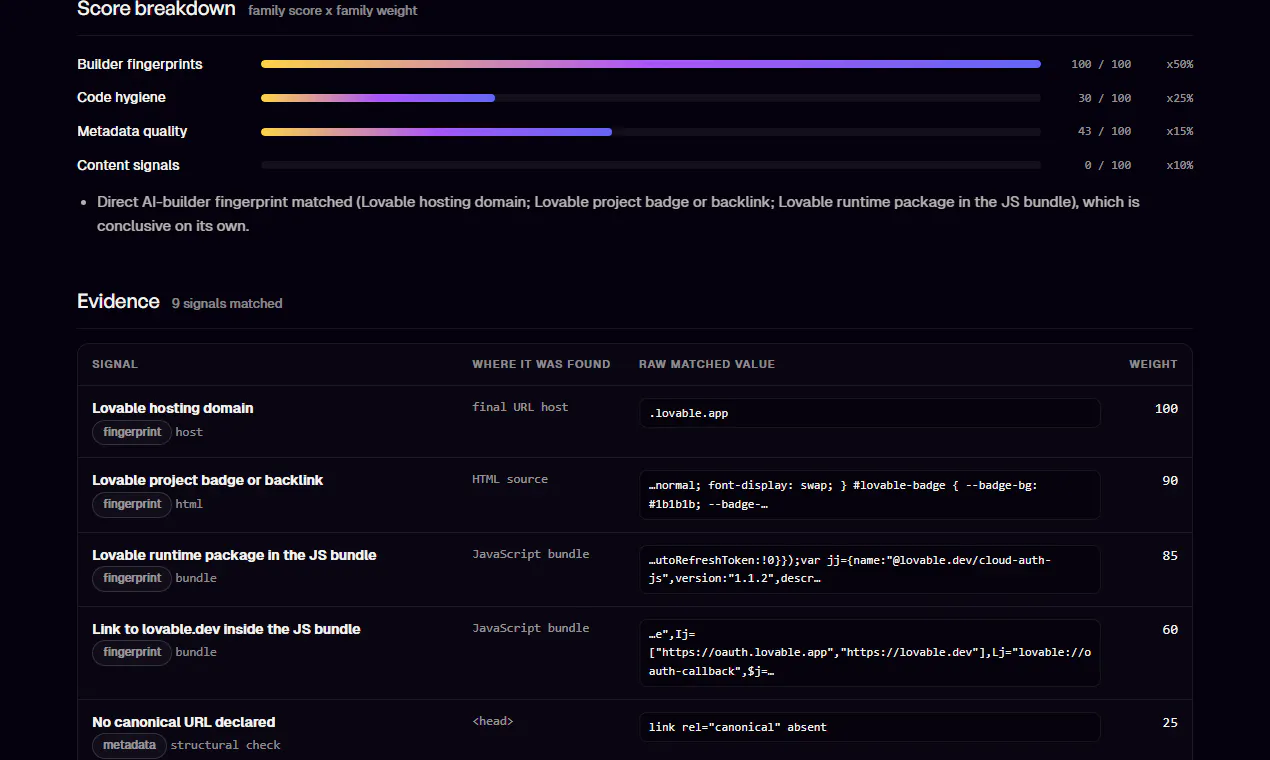Viewport: 1270px width, 760px height.
Task: Click the x25% weight multiplier
Action: point(1179,98)
